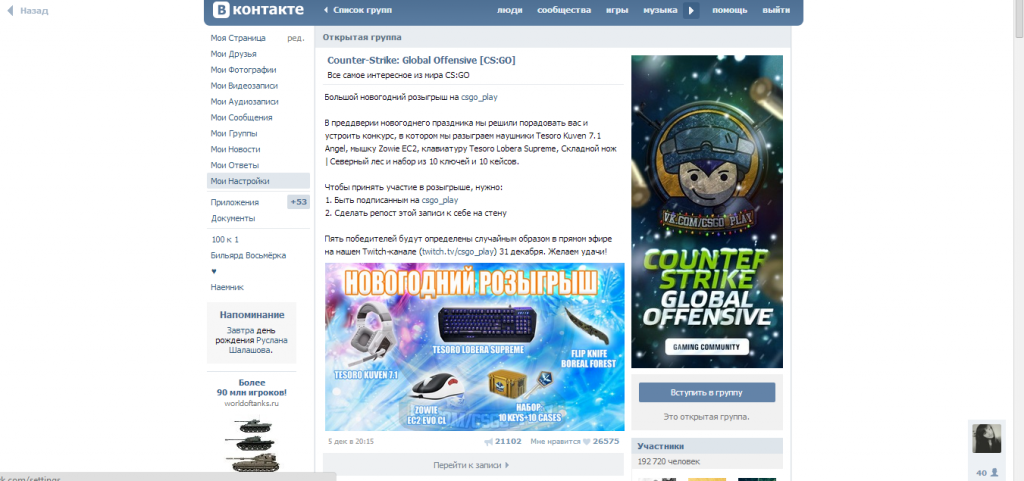1024x481 pixels.
Task: Open the friend avatar at bottom right
Action: tap(987, 439)
